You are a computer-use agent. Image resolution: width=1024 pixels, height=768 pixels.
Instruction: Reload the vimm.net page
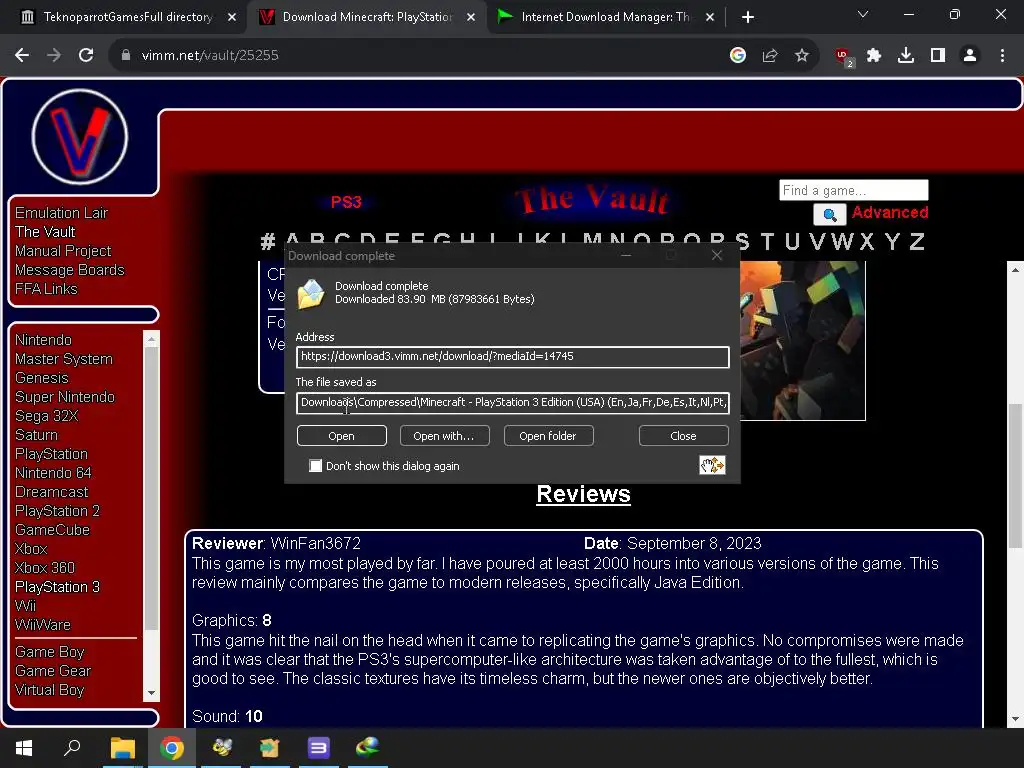tap(86, 56)
